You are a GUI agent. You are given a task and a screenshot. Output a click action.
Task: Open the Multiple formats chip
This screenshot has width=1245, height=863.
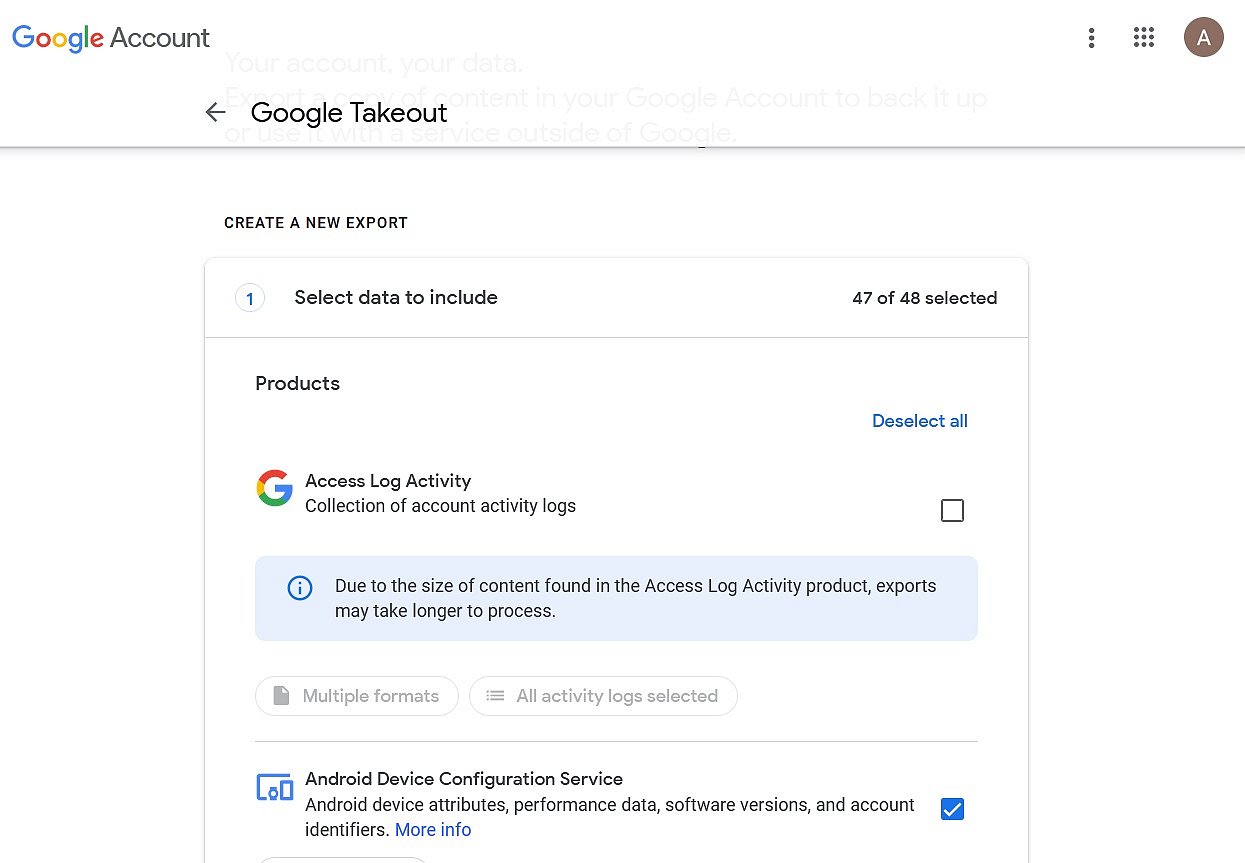pyautogui.click(x=357, y=696)
